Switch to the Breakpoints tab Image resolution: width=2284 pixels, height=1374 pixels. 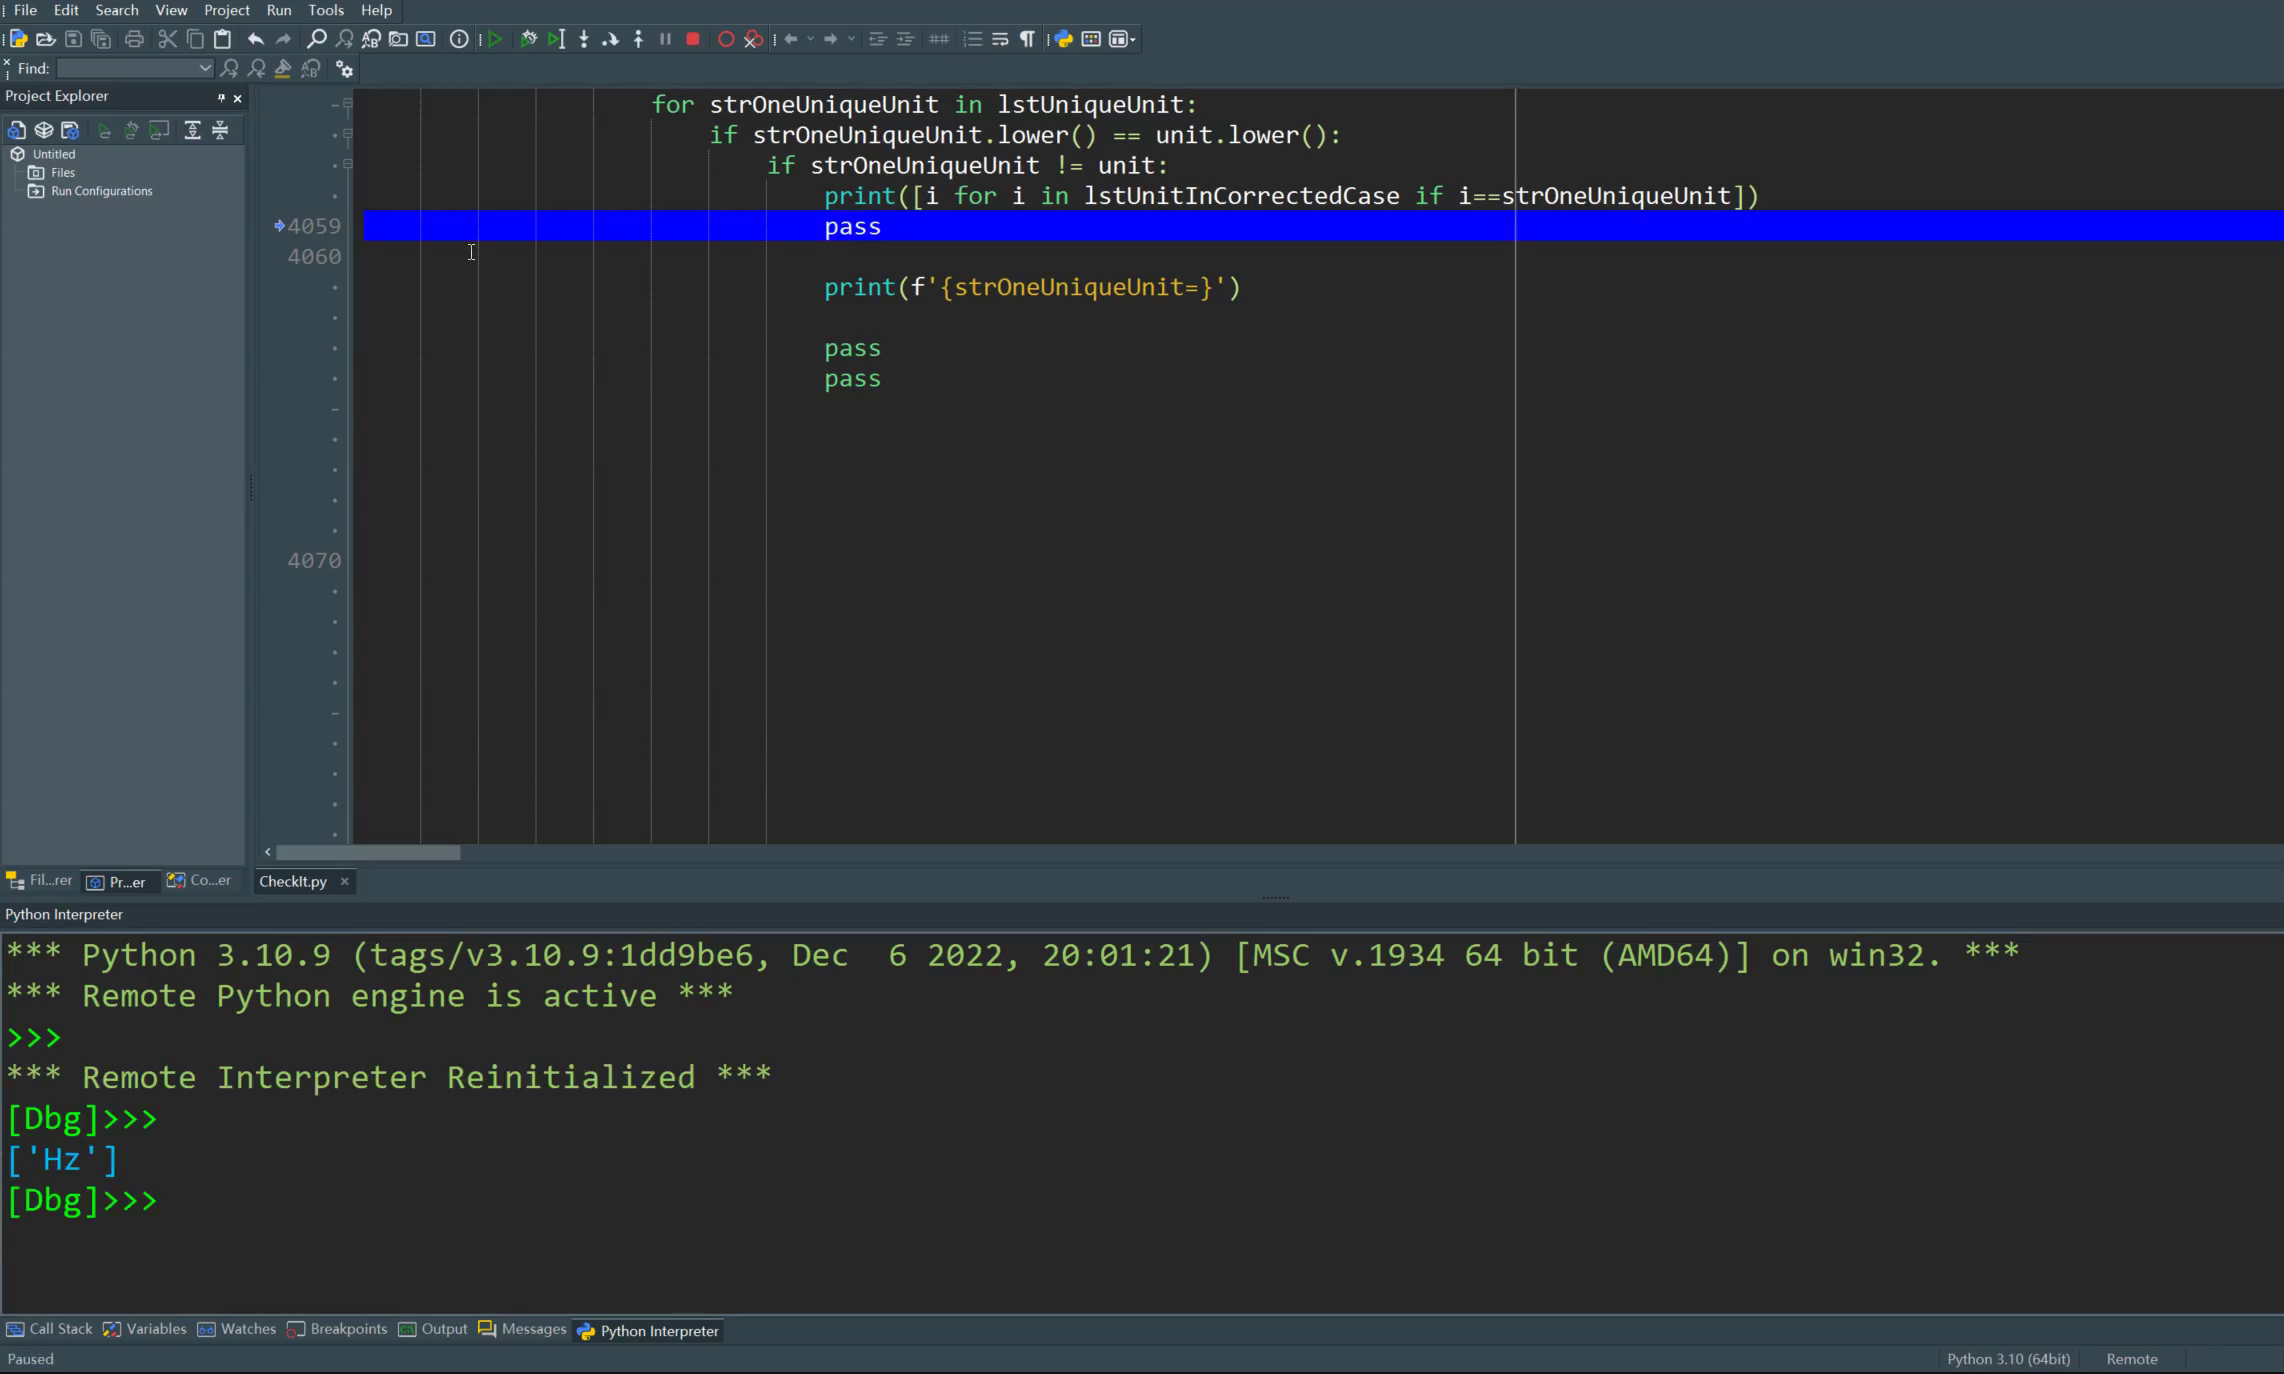(x=347, y=1330)
